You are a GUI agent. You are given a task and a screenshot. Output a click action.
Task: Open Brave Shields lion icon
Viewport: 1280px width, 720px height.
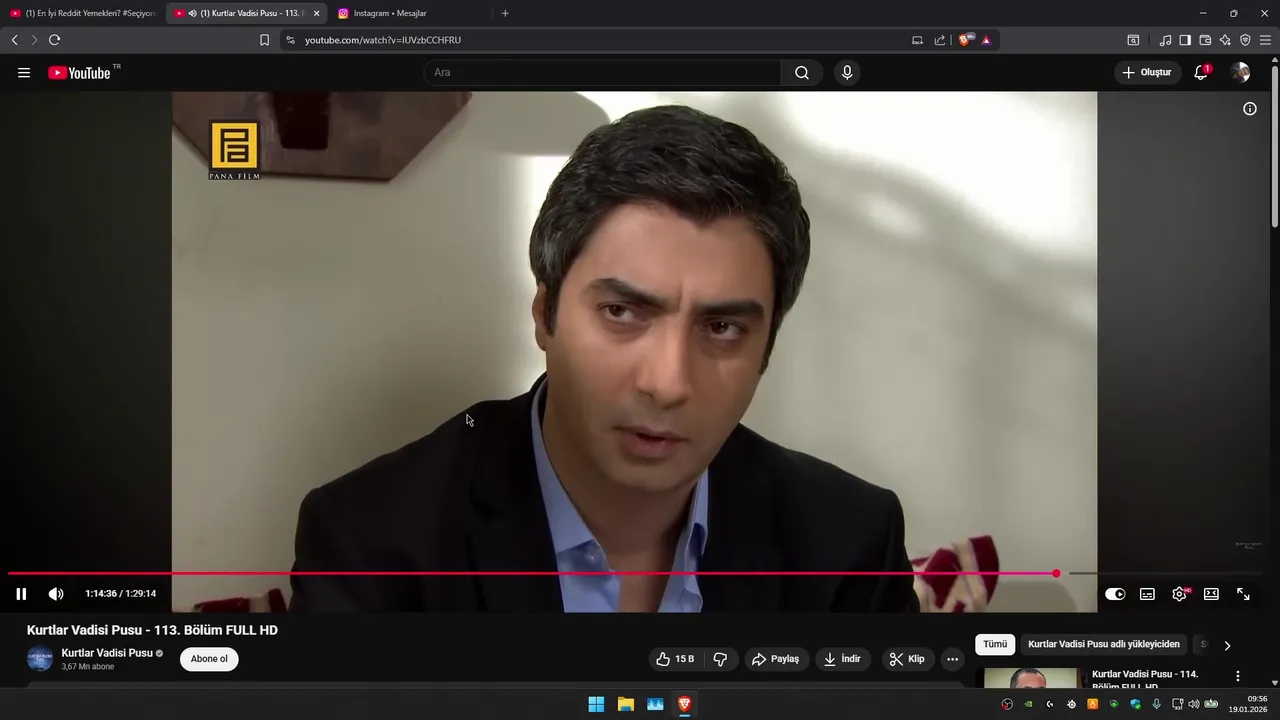(x=966, y=40)
